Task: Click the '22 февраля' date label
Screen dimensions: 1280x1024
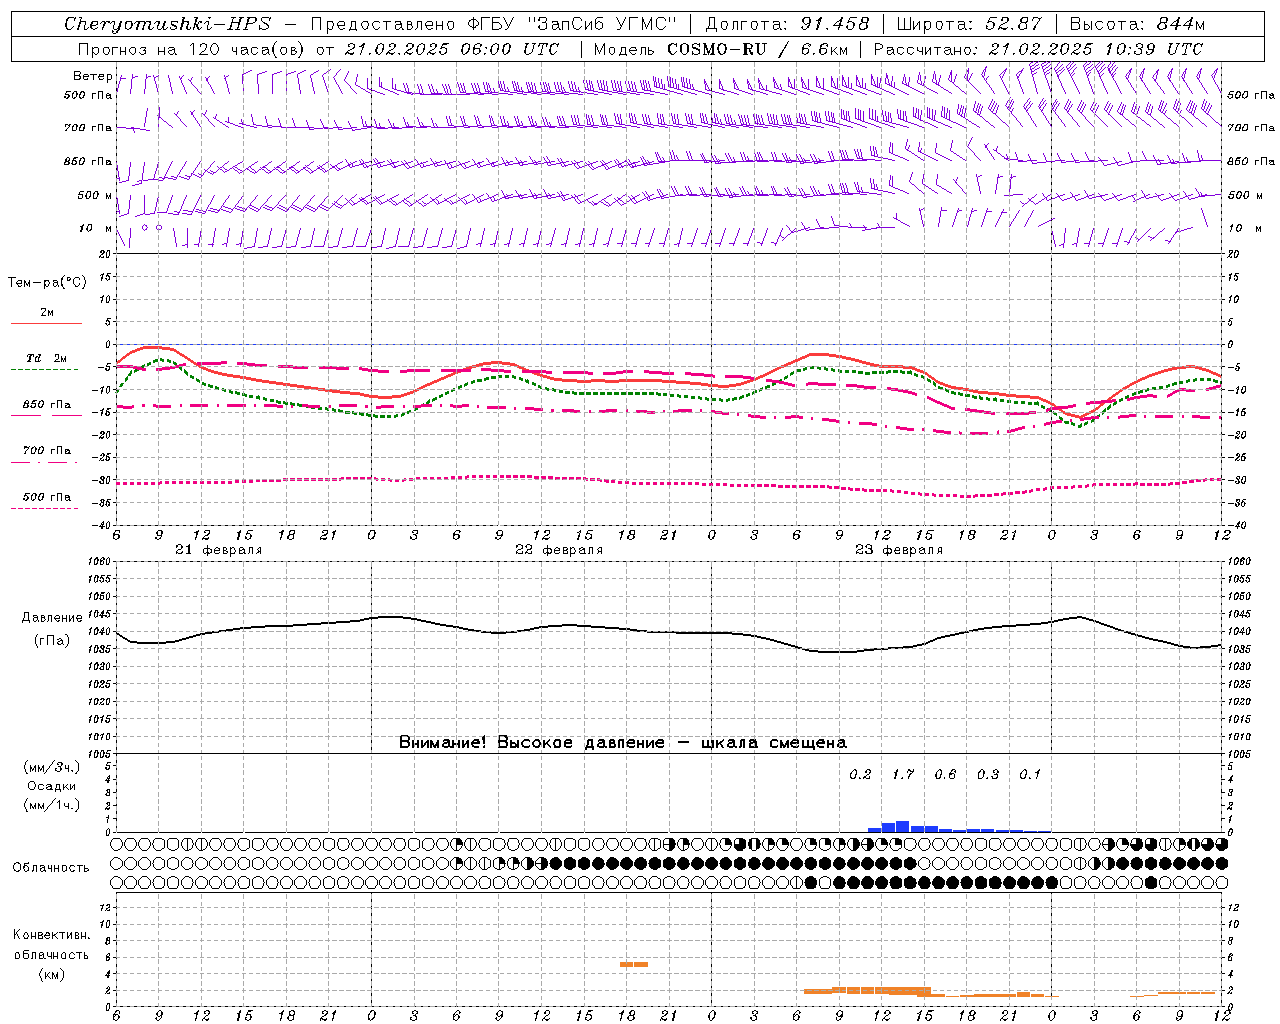Action: [559, 550]
